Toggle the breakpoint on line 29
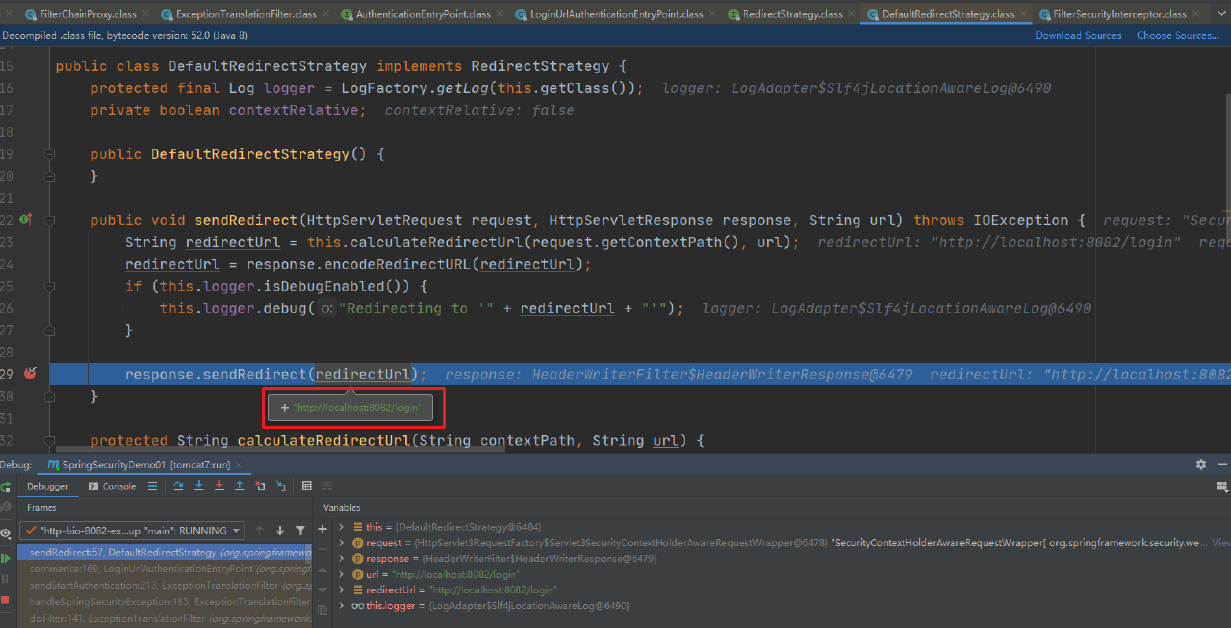 click(x=30, y=374)
